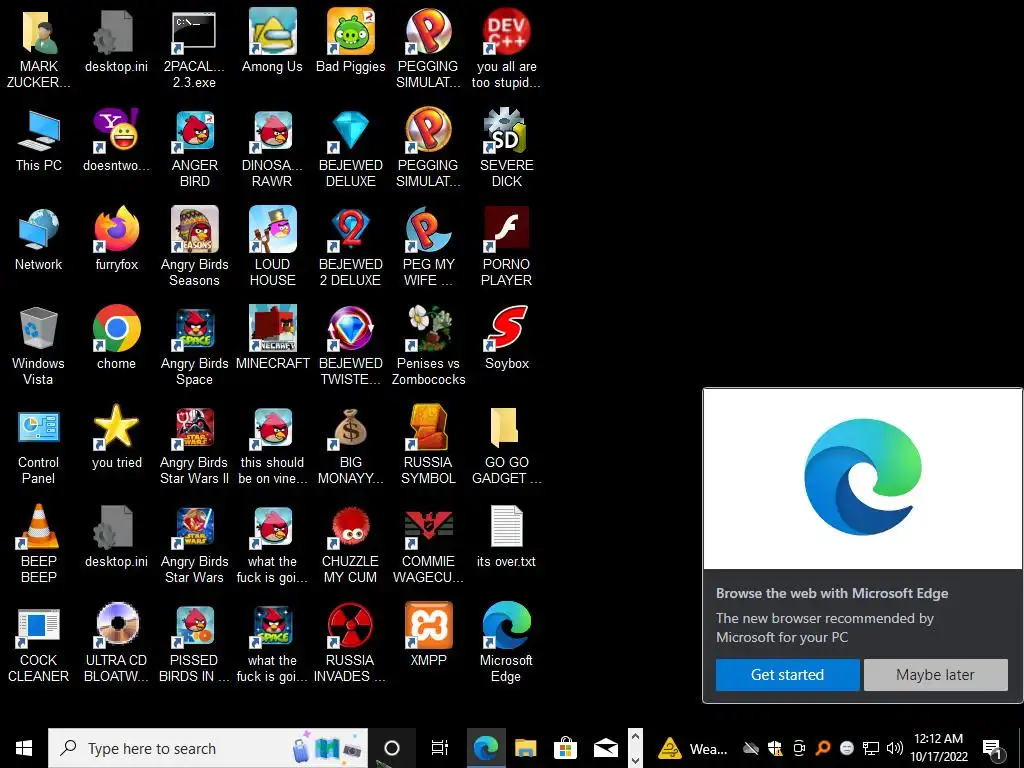Select the COMMIE WAGECU... shortcut icon
The height and width of the screenshot is (768, 1024).
(x=428, y=526)
